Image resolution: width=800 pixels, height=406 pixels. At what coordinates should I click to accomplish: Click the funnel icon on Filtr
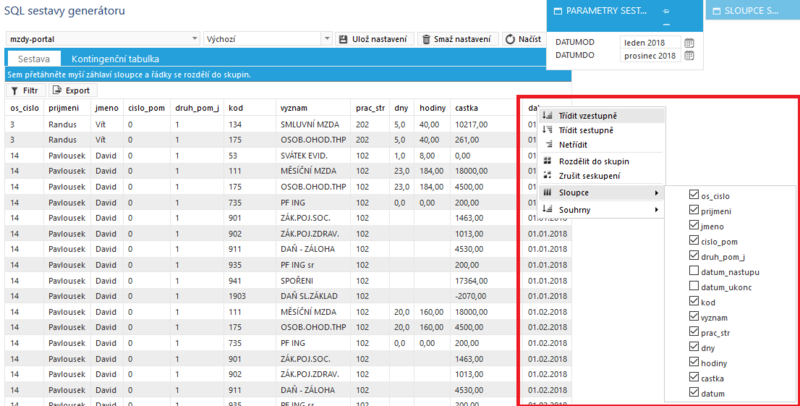coord(14,90)
